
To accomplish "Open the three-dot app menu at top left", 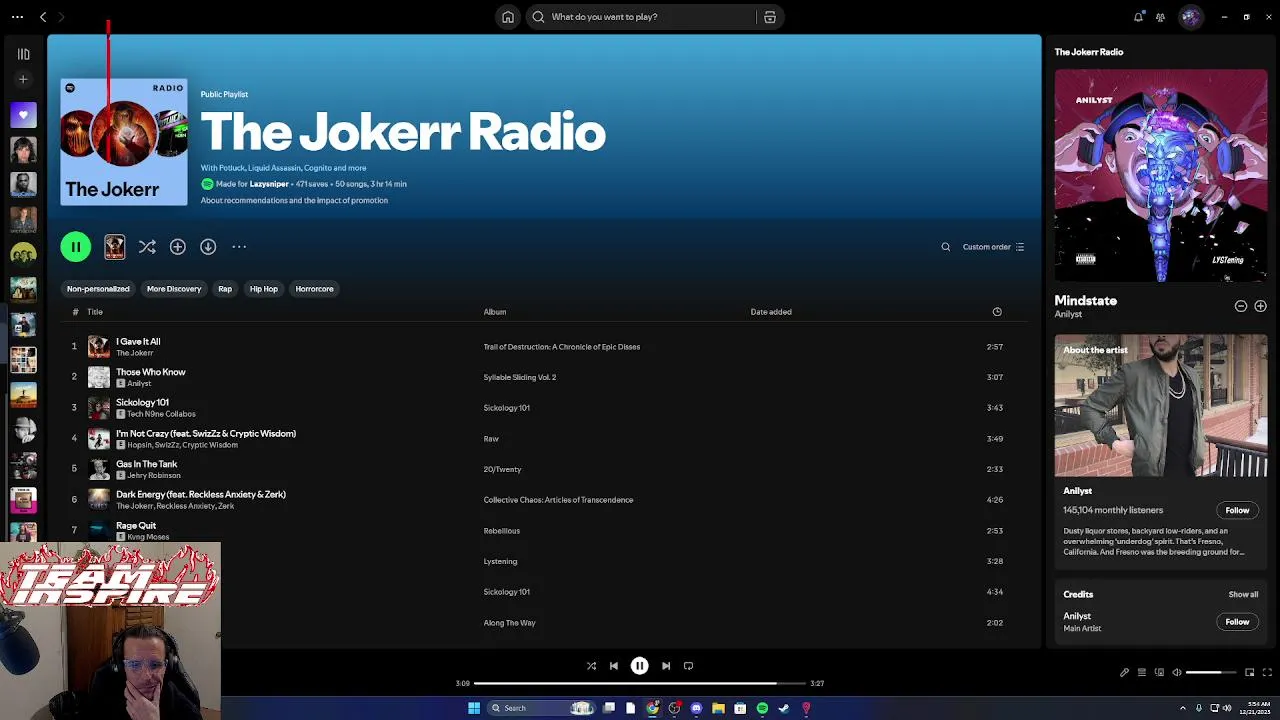I will [17, 17].
